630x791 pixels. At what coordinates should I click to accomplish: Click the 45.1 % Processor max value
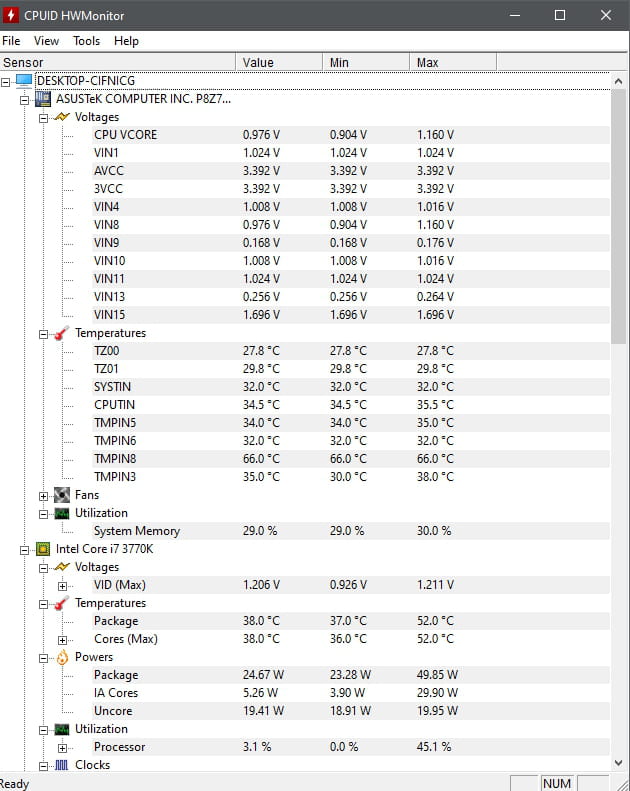pyautogui.click(x=434, y=747)
